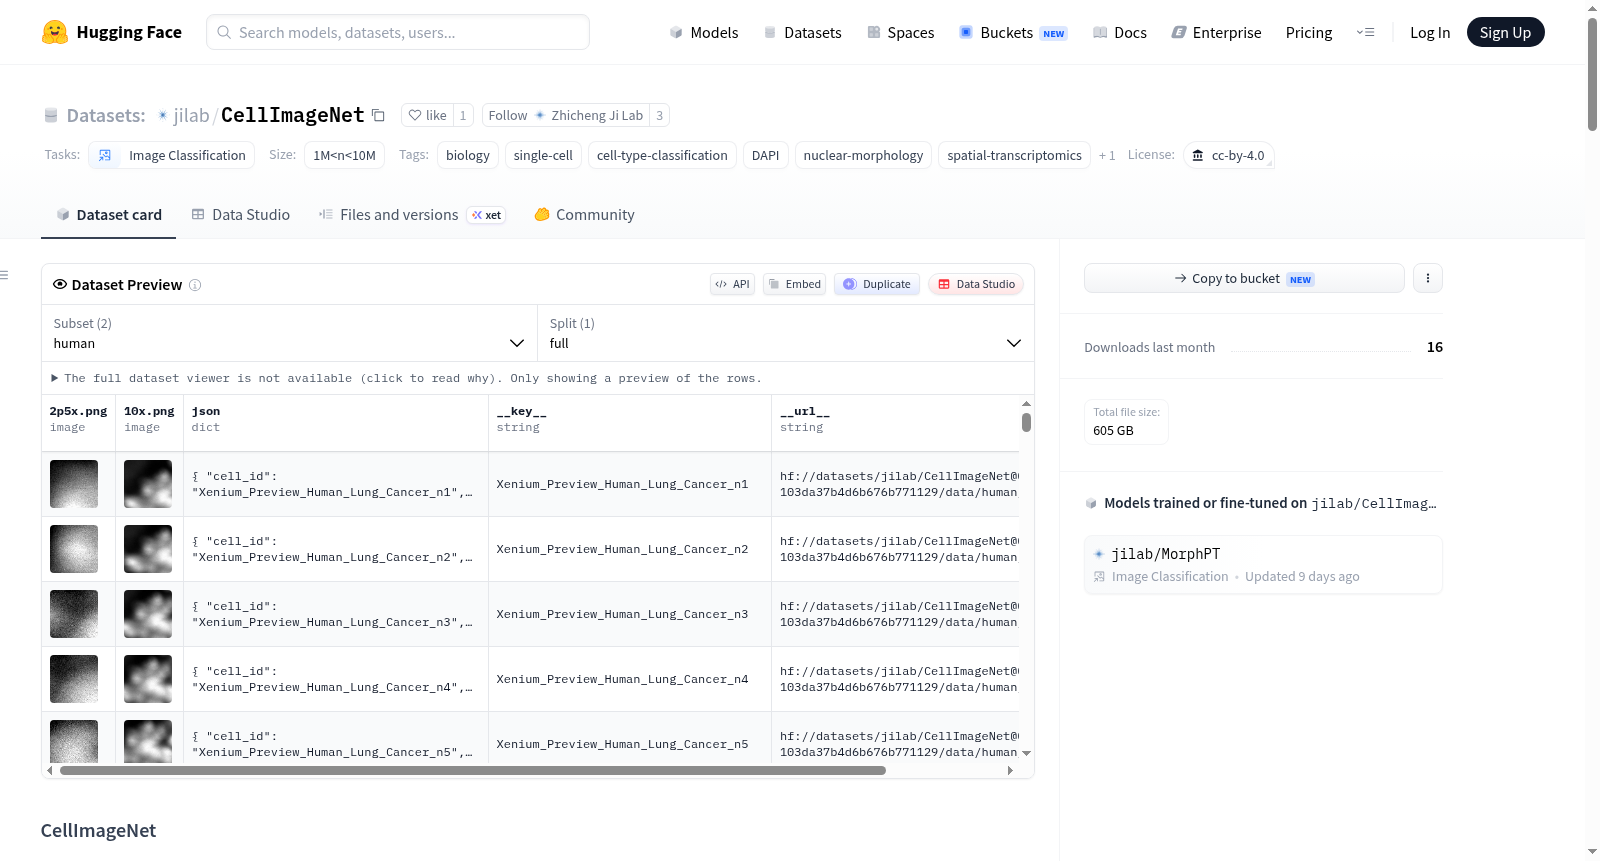
Task: Open the 10x.png thumbnail for Lung_Cancer_n4
Action: tap(148, 679)
